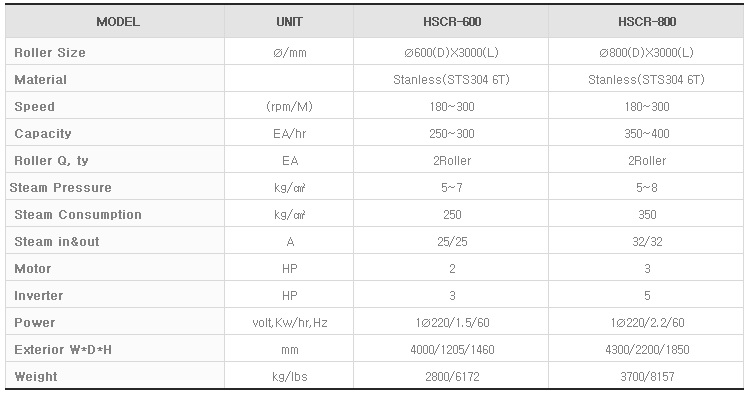Select the Exterior W*D*H row label
This screenshot has width=750, height=397.
pyautogui.click(x=63, y=350)
